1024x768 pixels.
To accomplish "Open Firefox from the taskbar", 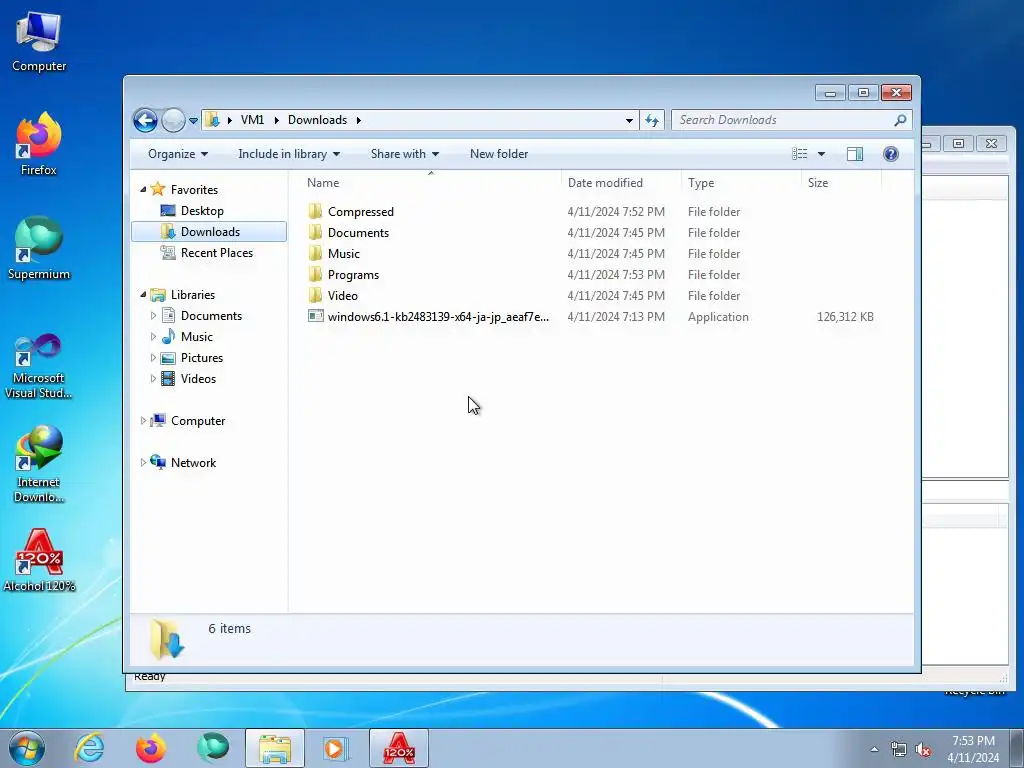I will tap(150, 748).
